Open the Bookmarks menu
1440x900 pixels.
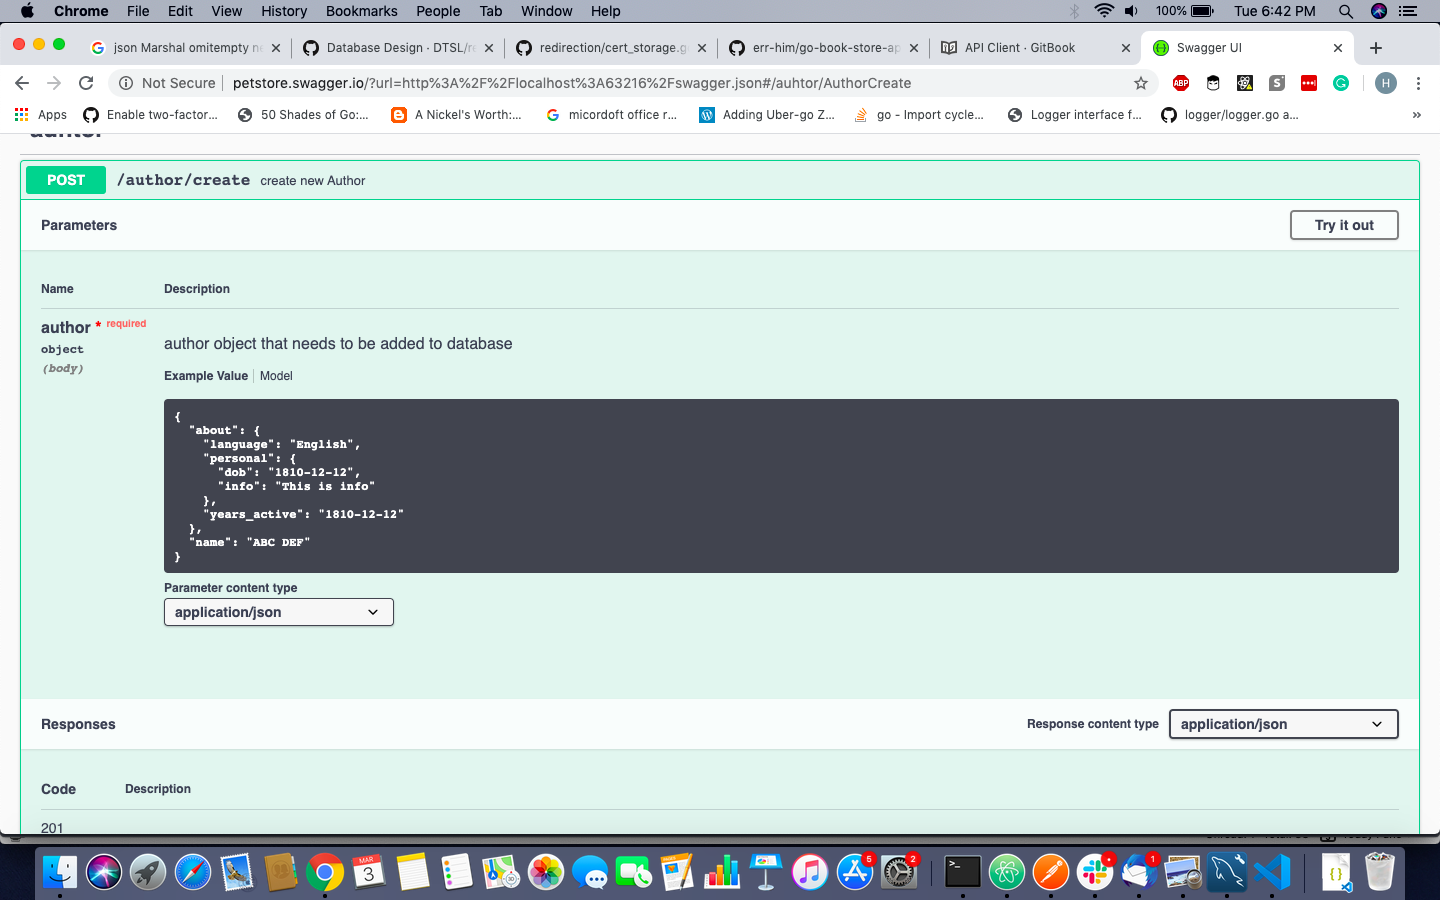[361, 11]
